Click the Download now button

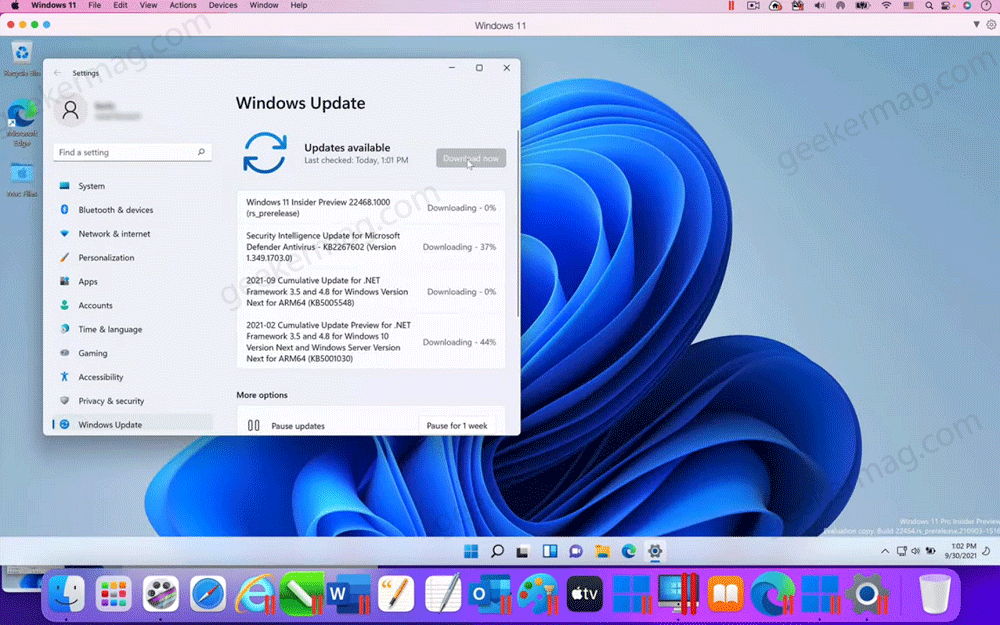tap(471, 158)
